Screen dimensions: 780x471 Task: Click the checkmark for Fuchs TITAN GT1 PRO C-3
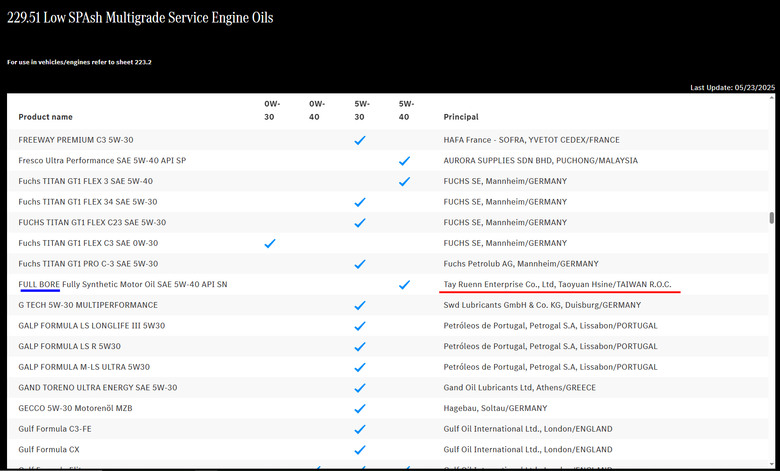[360, 264]
